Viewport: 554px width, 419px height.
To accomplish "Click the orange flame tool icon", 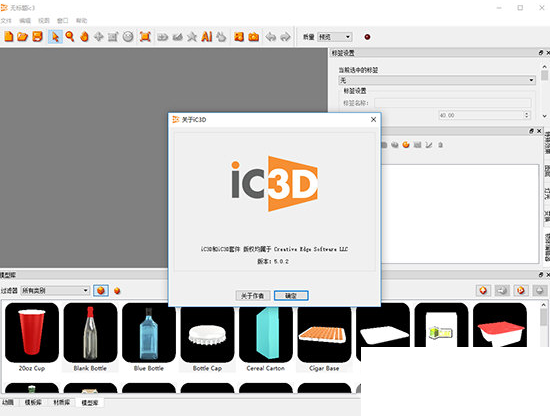I will [x=84, y=36].
